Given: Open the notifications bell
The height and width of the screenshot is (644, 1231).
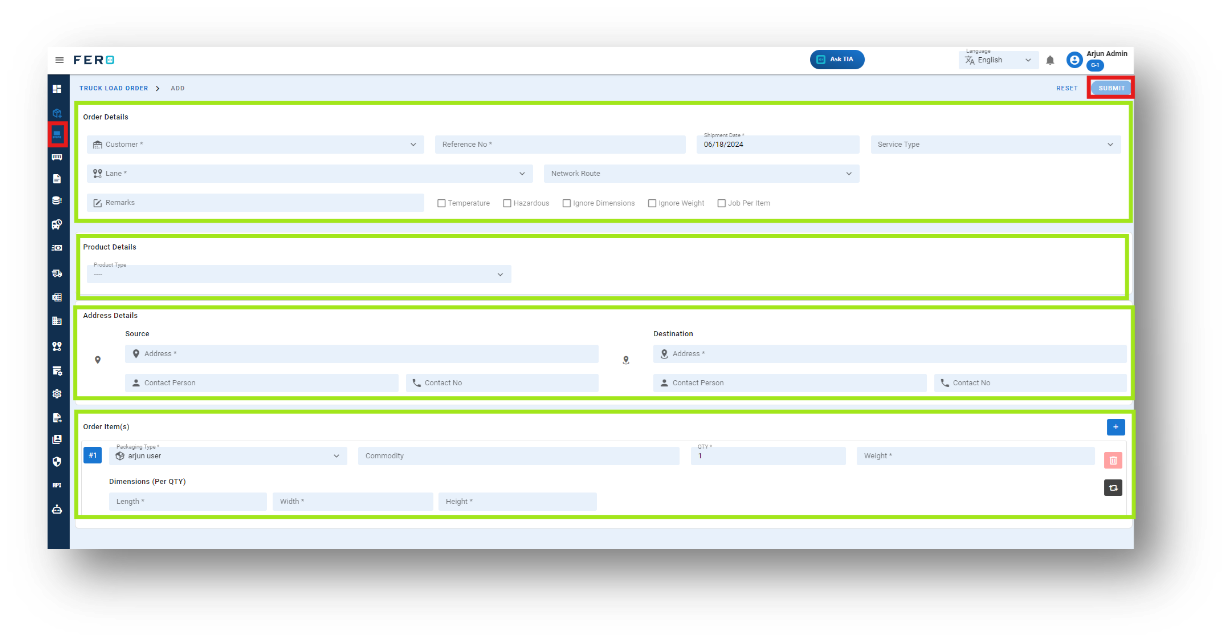Looking at the screenshot, I should (1050, 60).
